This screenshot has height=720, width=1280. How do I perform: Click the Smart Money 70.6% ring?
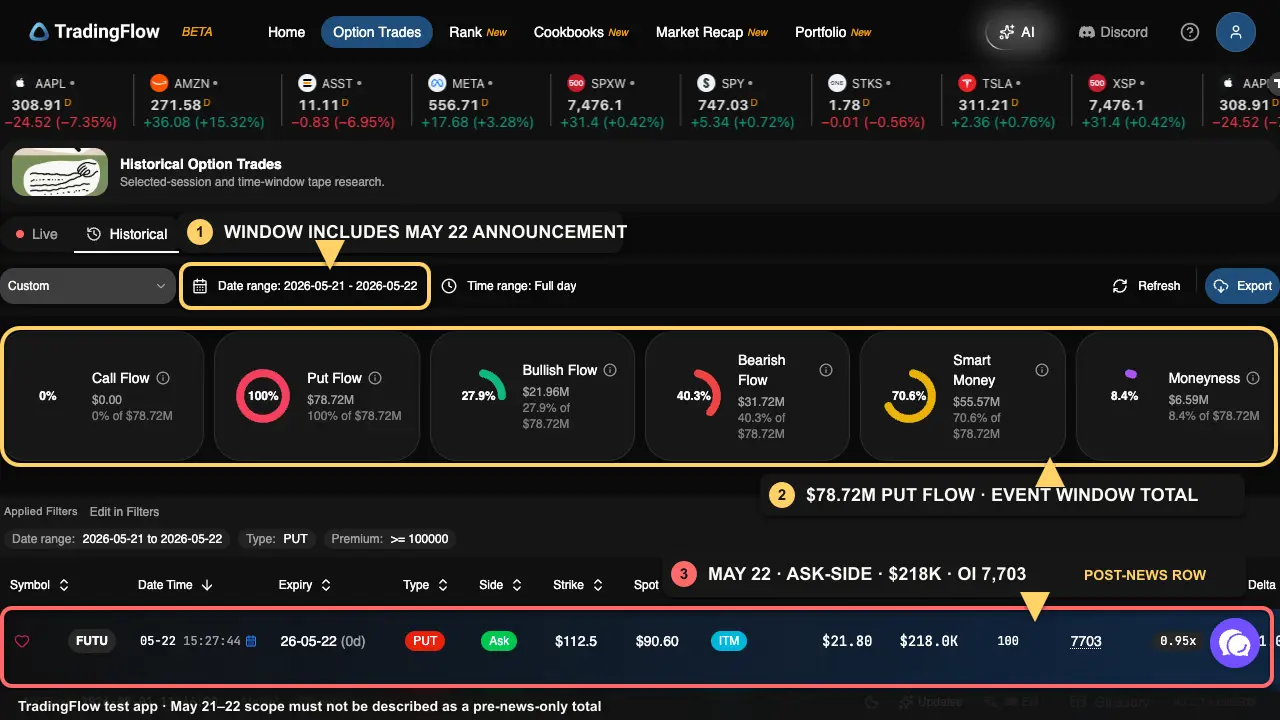point(909,395)
